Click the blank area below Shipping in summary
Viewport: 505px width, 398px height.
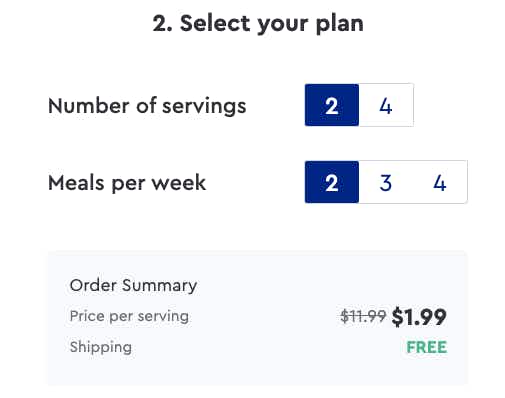point(257,371)
